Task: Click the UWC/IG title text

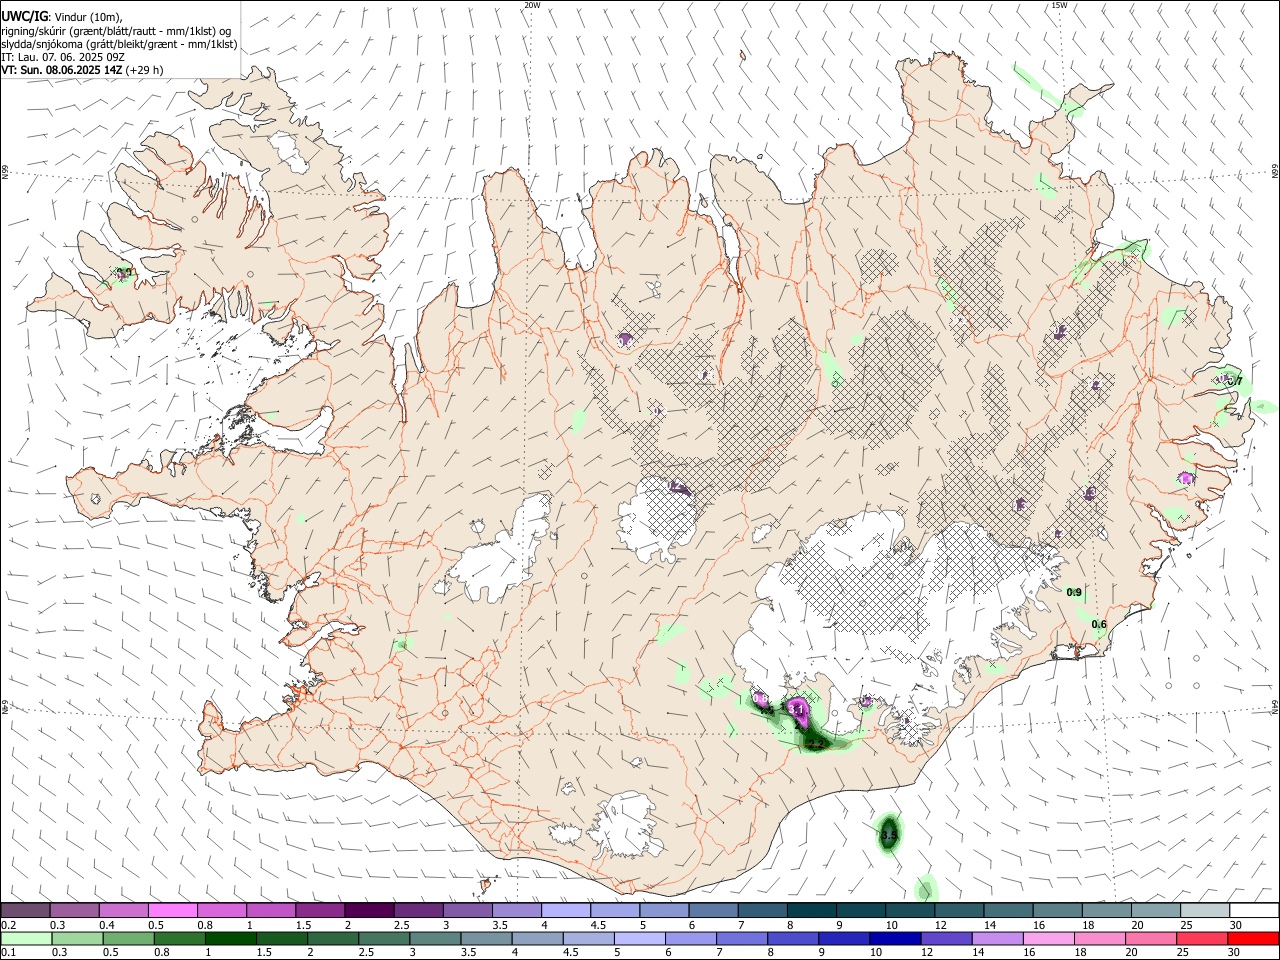Action: (x=24, y=16)
